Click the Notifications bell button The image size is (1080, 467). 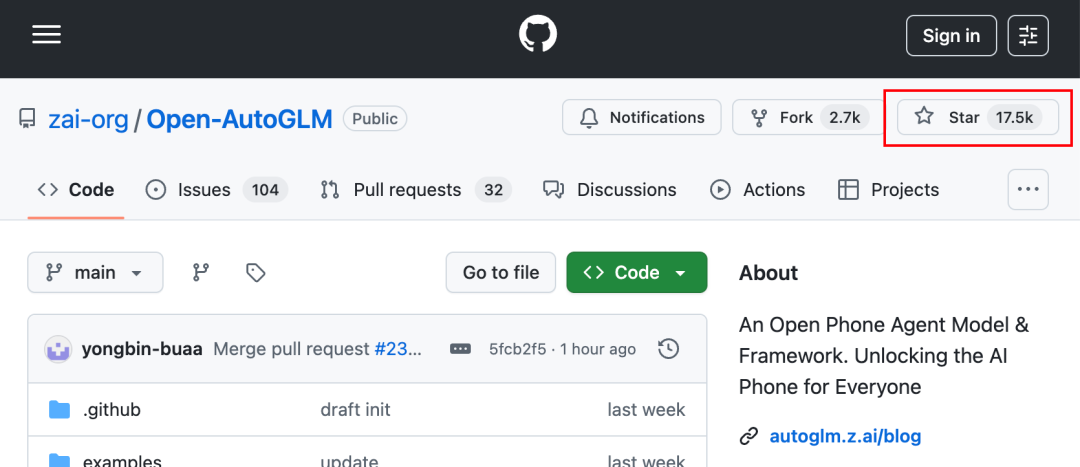pos(641,117)
